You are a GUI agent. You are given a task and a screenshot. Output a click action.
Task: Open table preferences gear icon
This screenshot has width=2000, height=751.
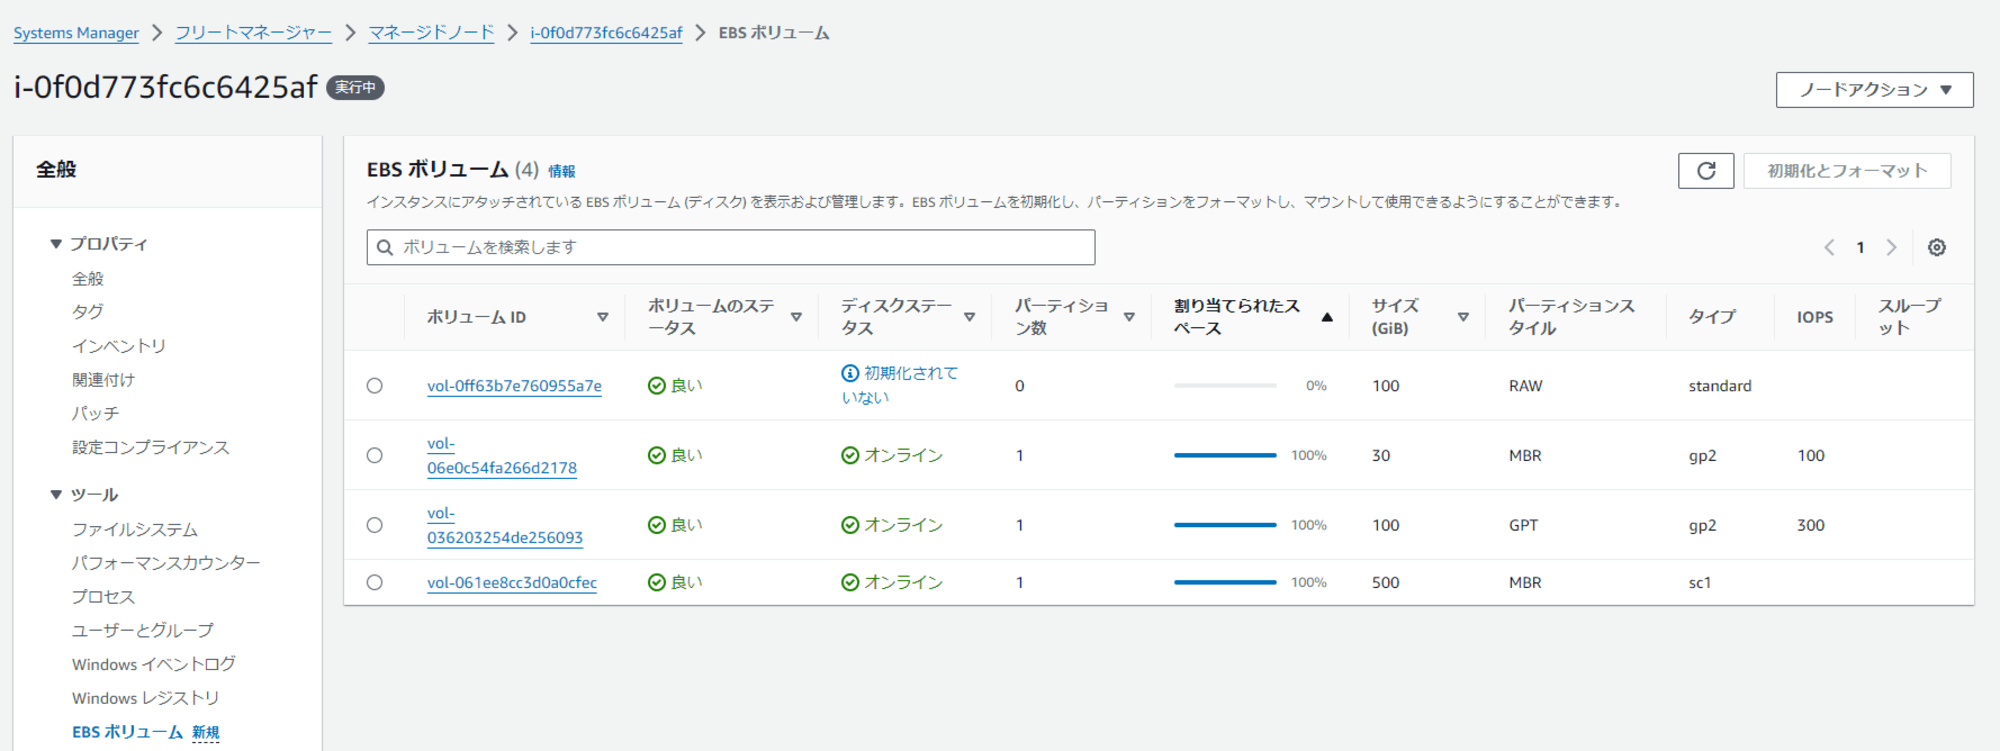(x=1937, y=248)
